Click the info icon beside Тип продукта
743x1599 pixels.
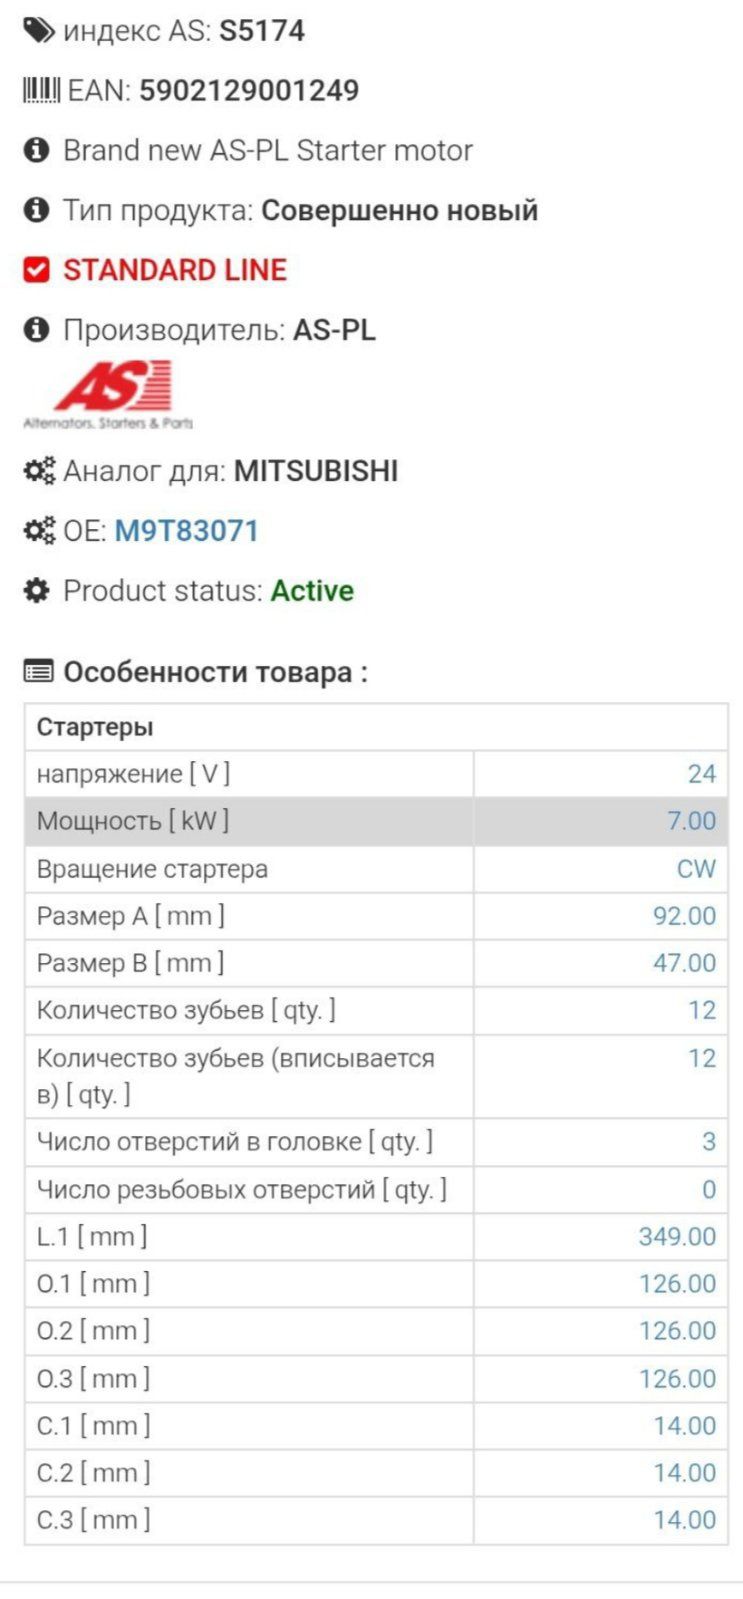(x=37, y=211)
